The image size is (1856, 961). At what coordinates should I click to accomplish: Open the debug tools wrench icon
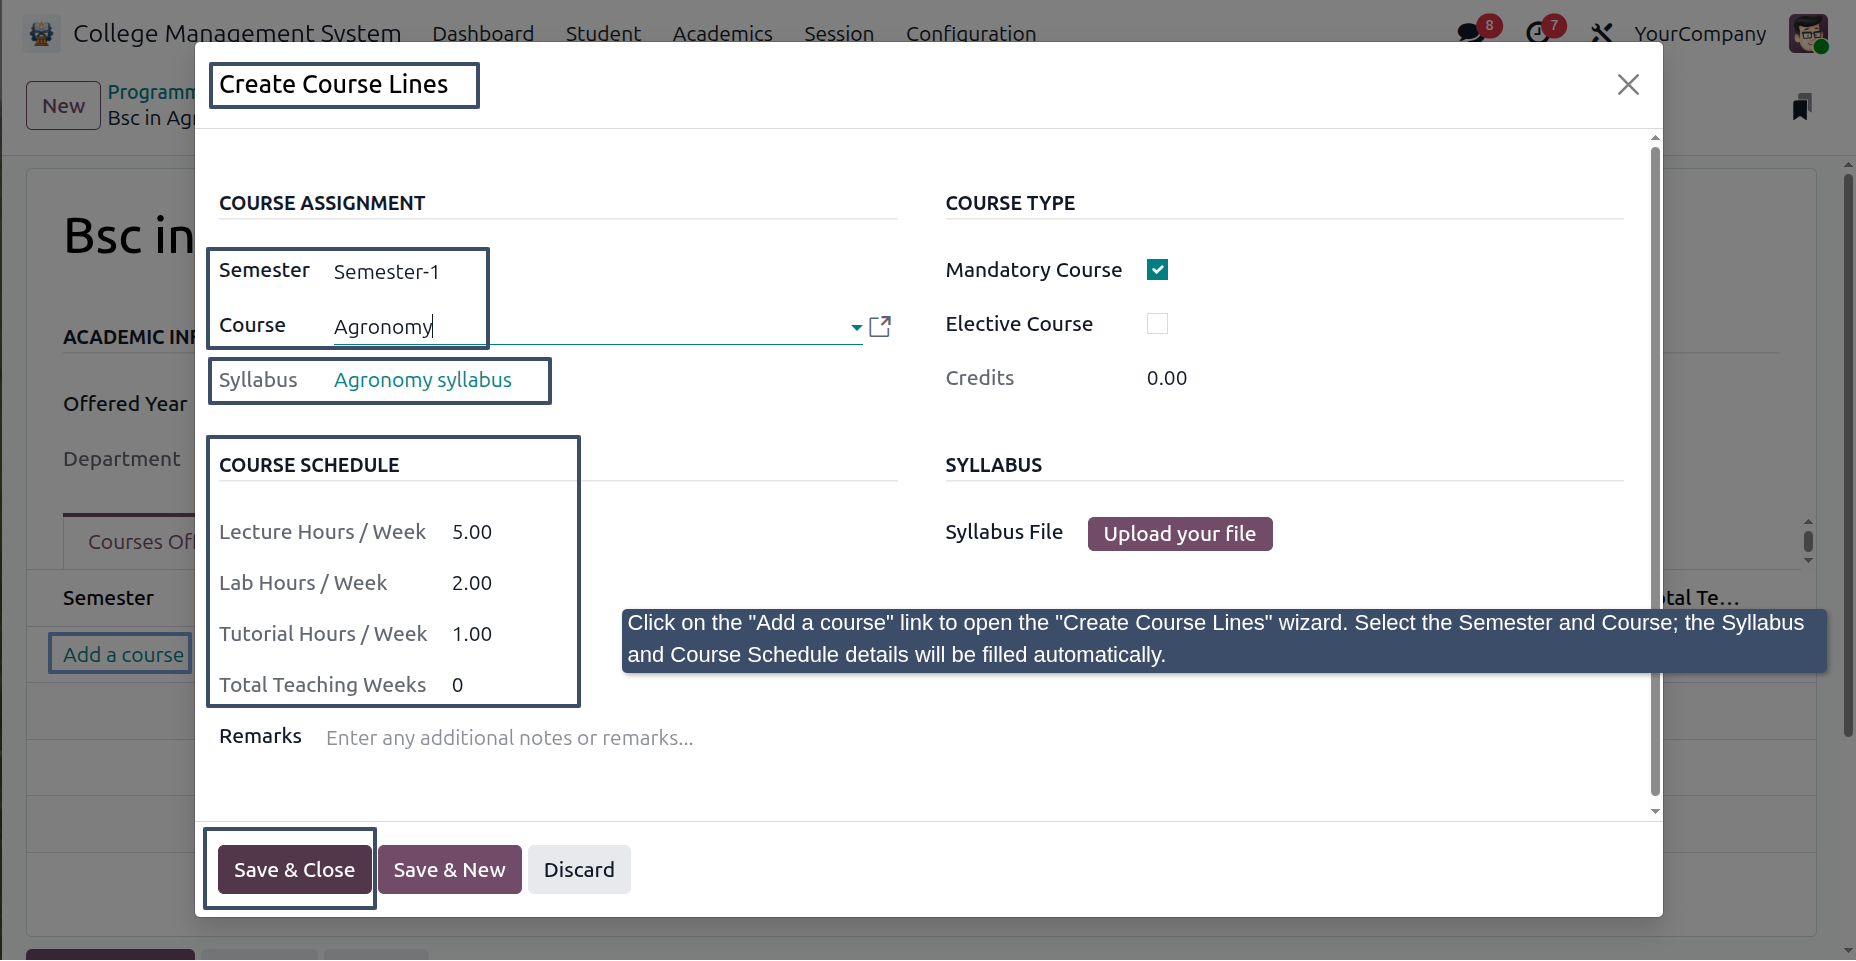[1602, 33]
